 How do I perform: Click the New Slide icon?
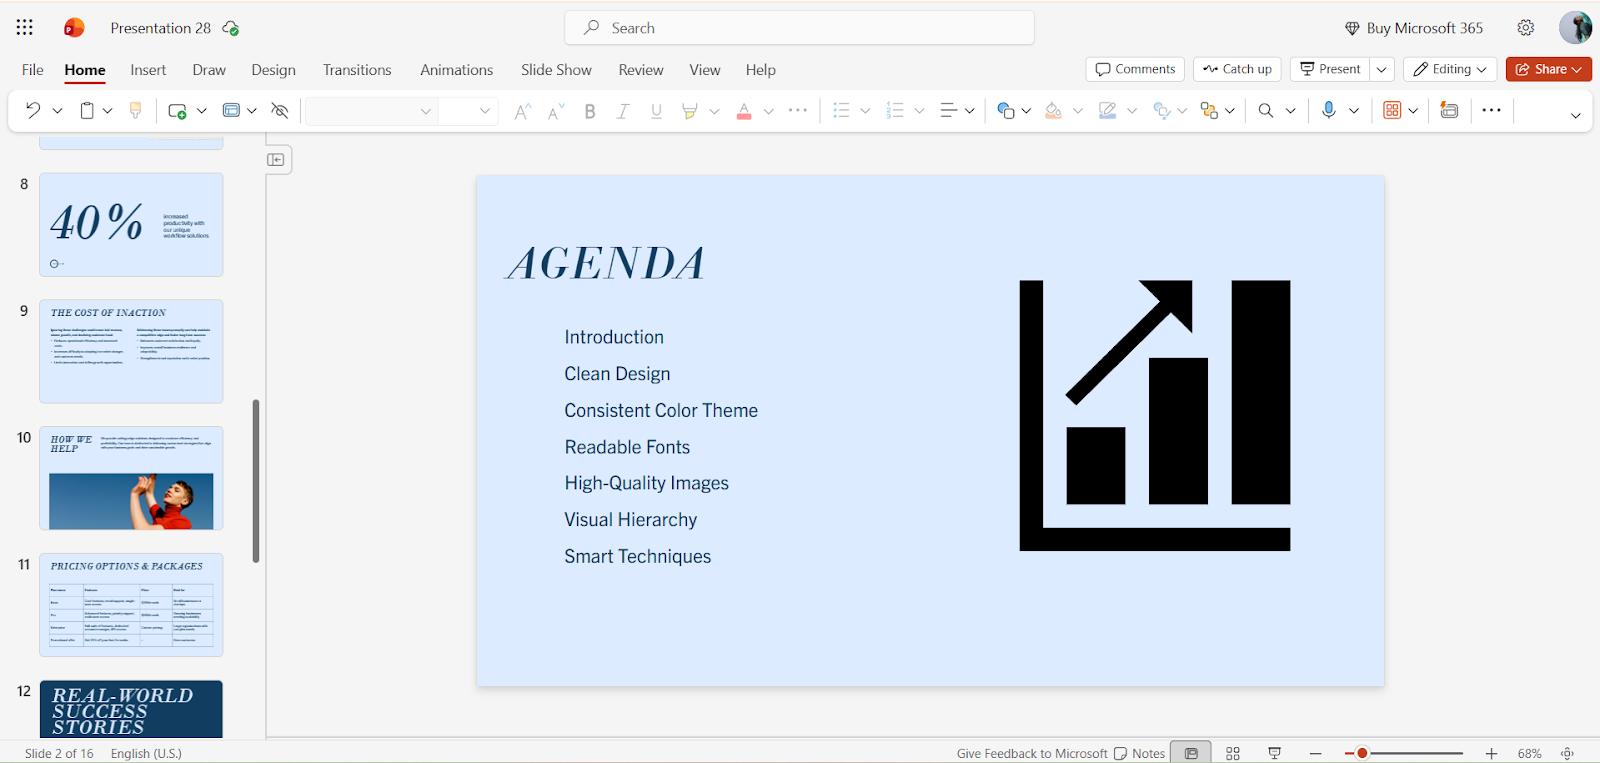pyautogui.click(x=177, y=111)
